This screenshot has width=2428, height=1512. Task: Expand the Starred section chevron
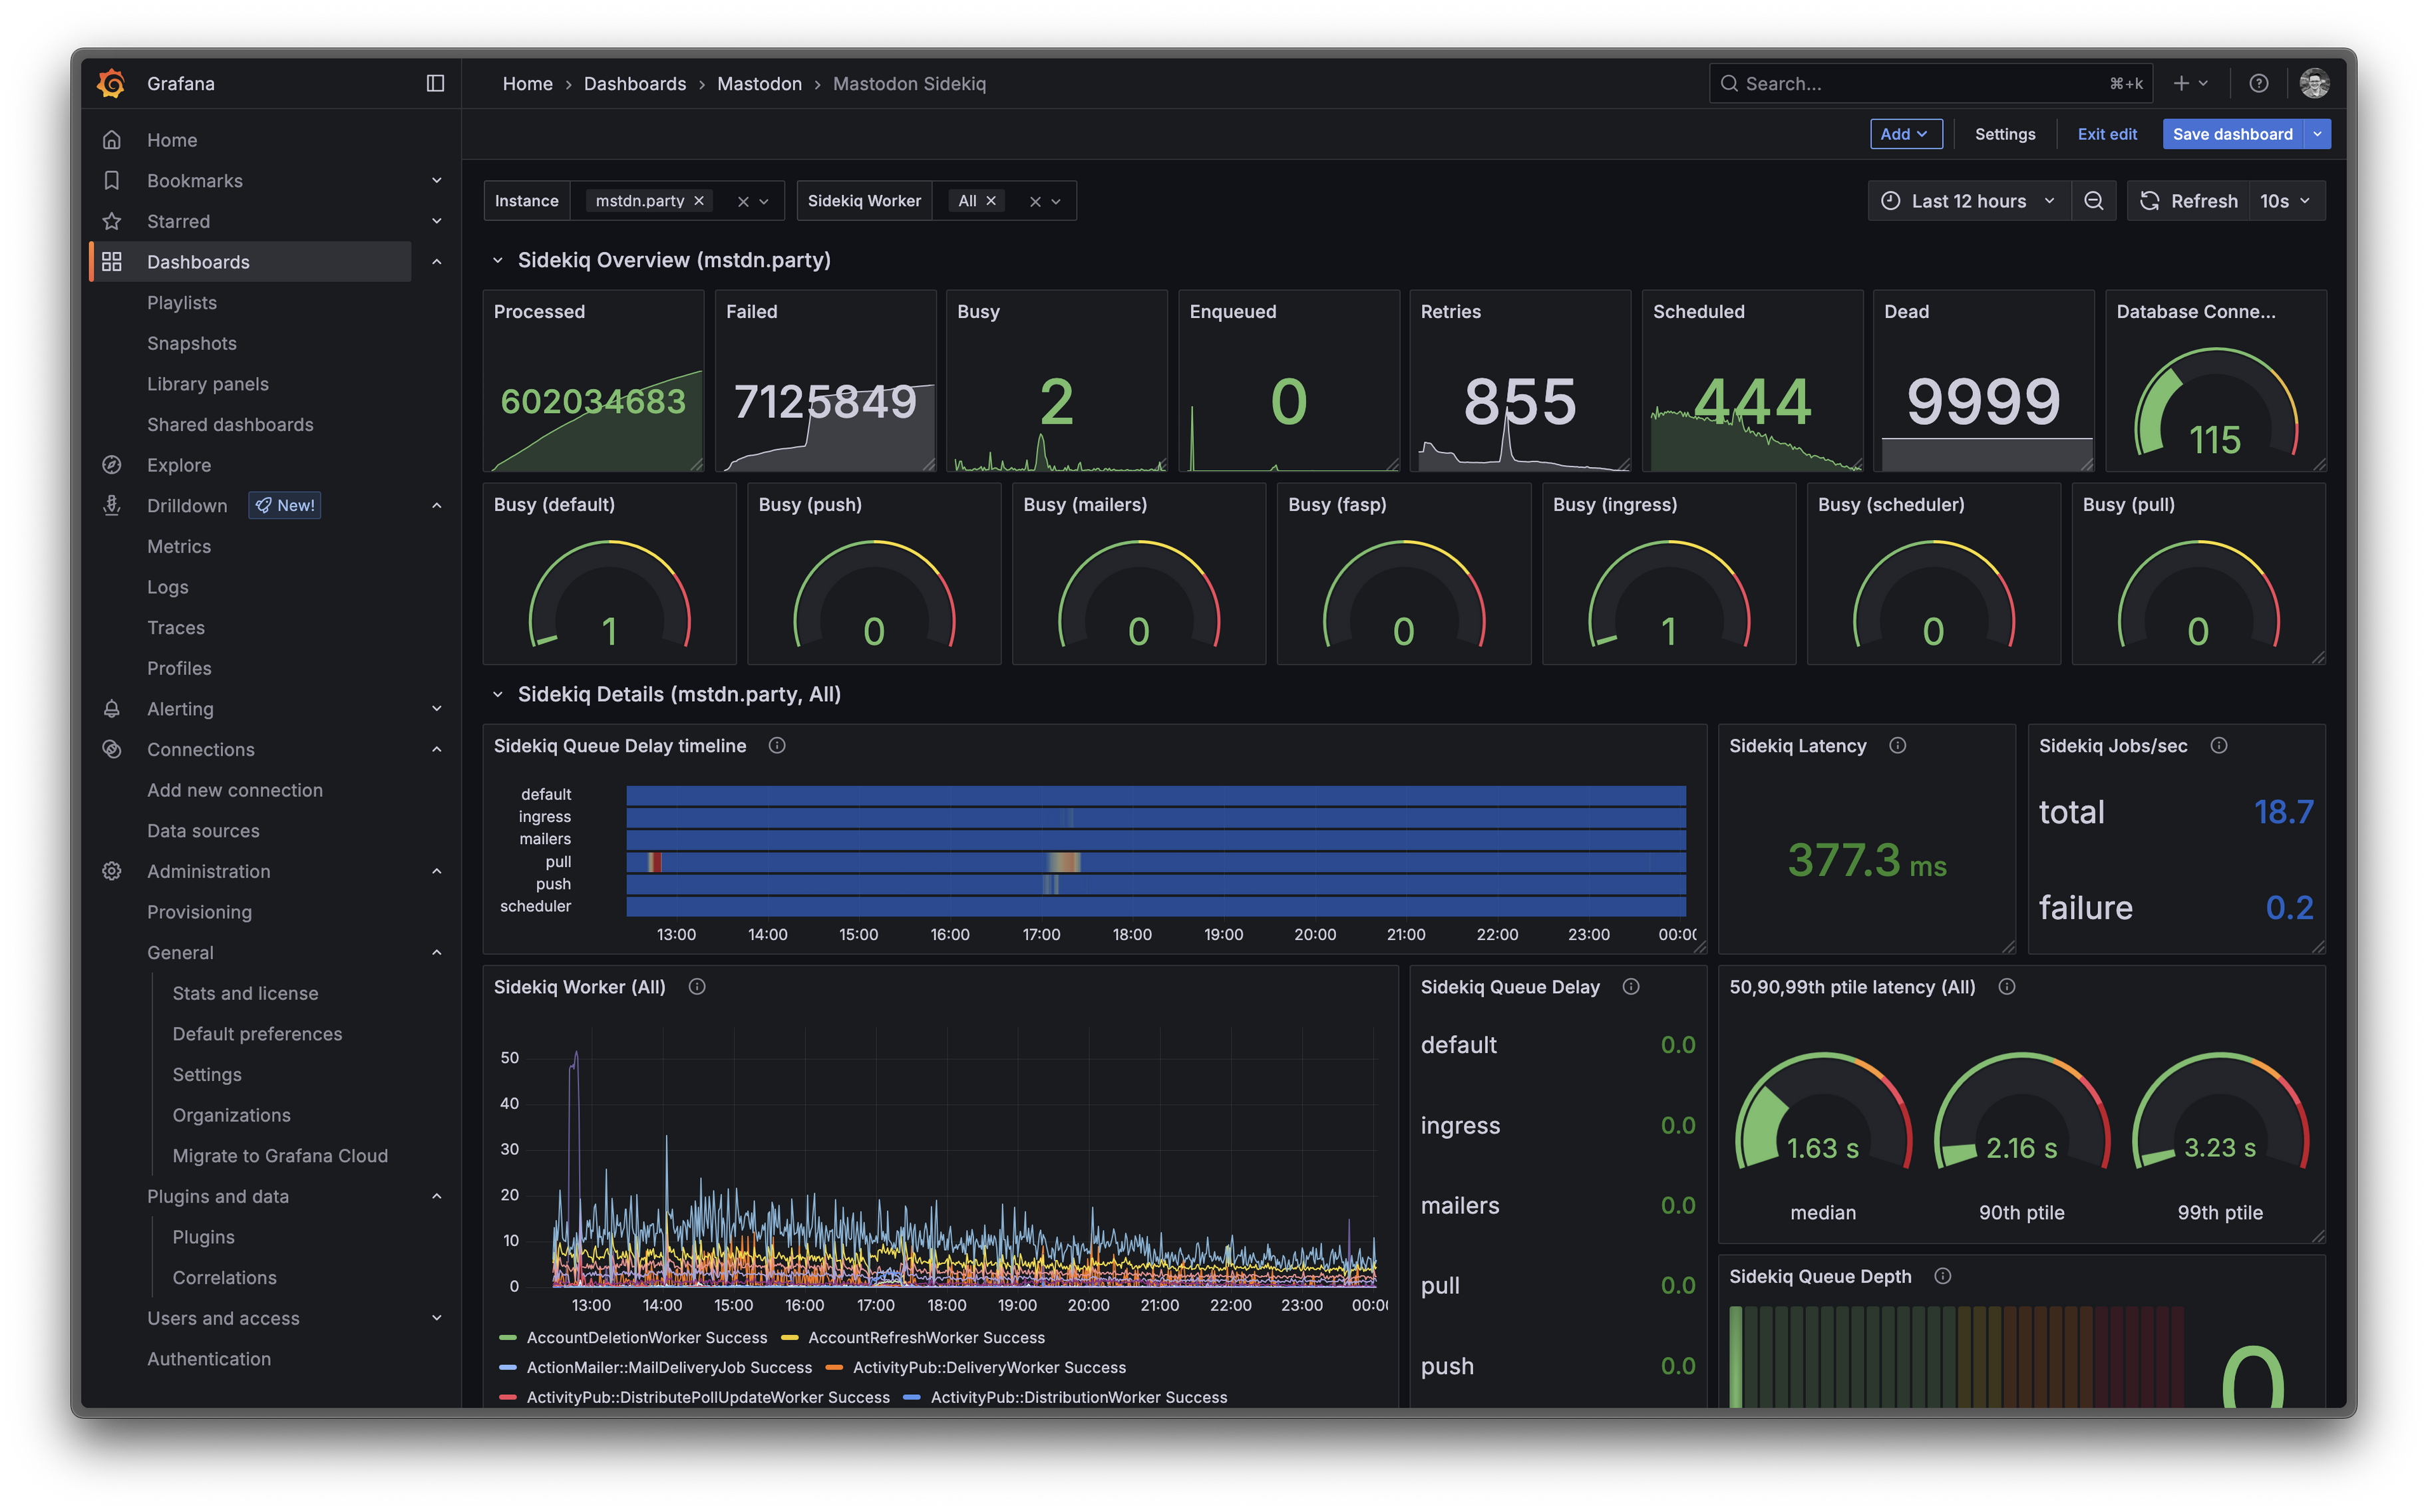(x=436, y=221)
